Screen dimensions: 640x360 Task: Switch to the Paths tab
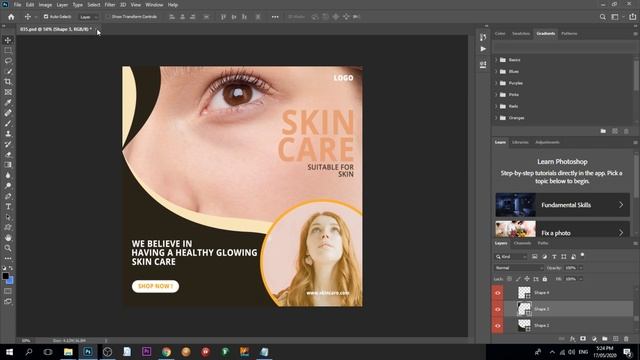[543, 243]
